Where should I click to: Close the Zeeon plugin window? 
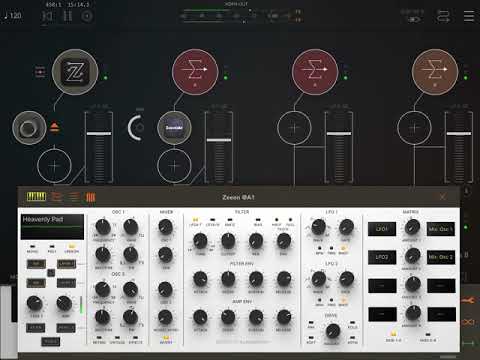pos(442,197)
